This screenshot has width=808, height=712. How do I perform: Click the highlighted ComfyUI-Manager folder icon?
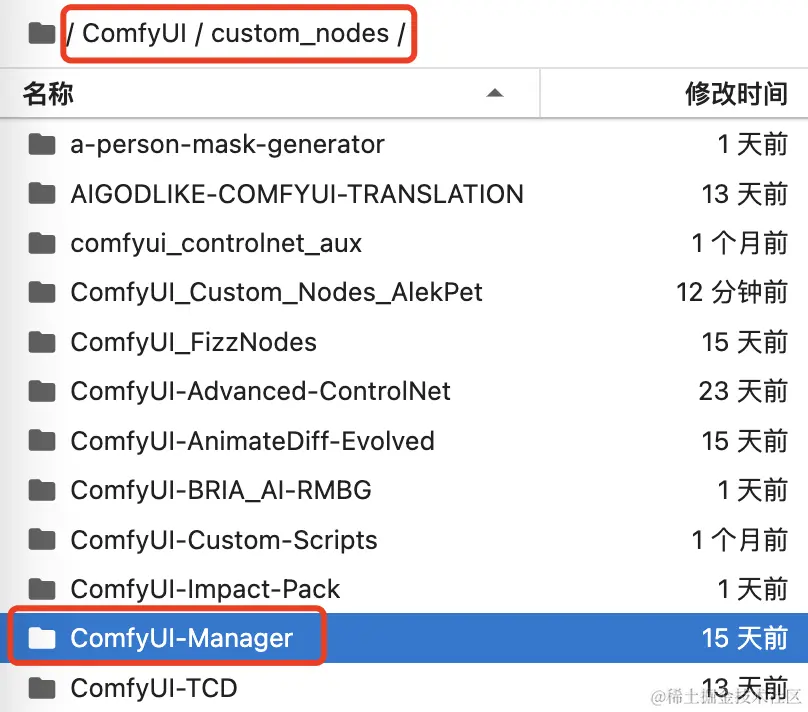click(x=42, y=638)
